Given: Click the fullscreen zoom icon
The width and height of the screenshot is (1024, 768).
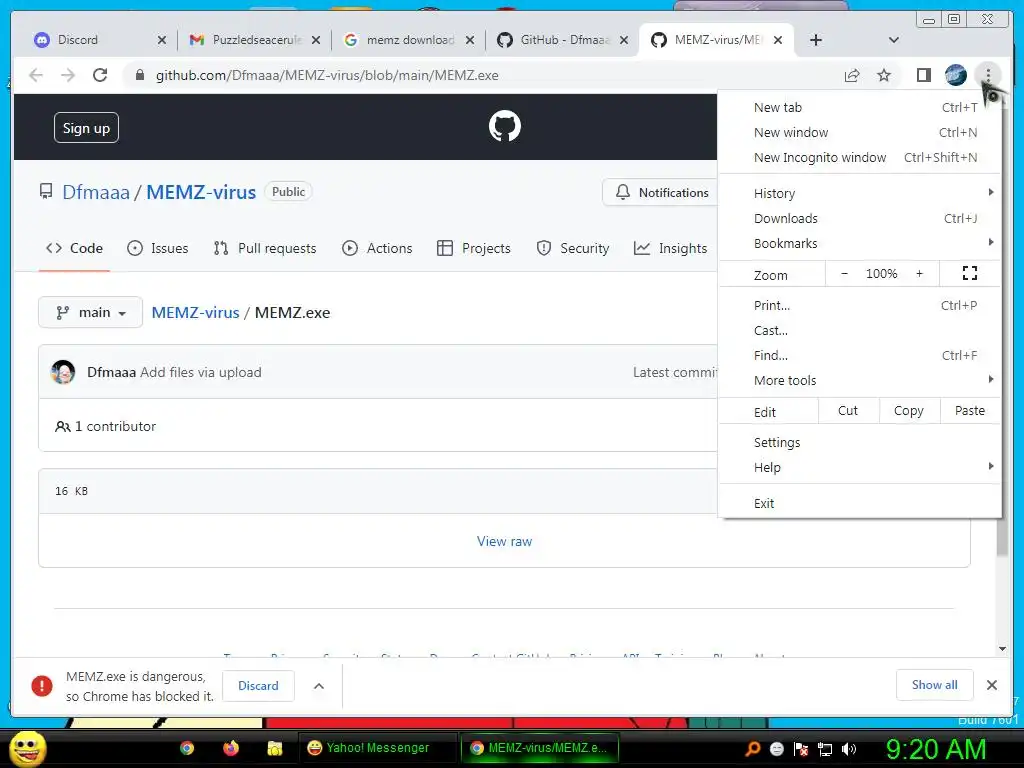Looking at the screenshot, I should pos(970,274).
